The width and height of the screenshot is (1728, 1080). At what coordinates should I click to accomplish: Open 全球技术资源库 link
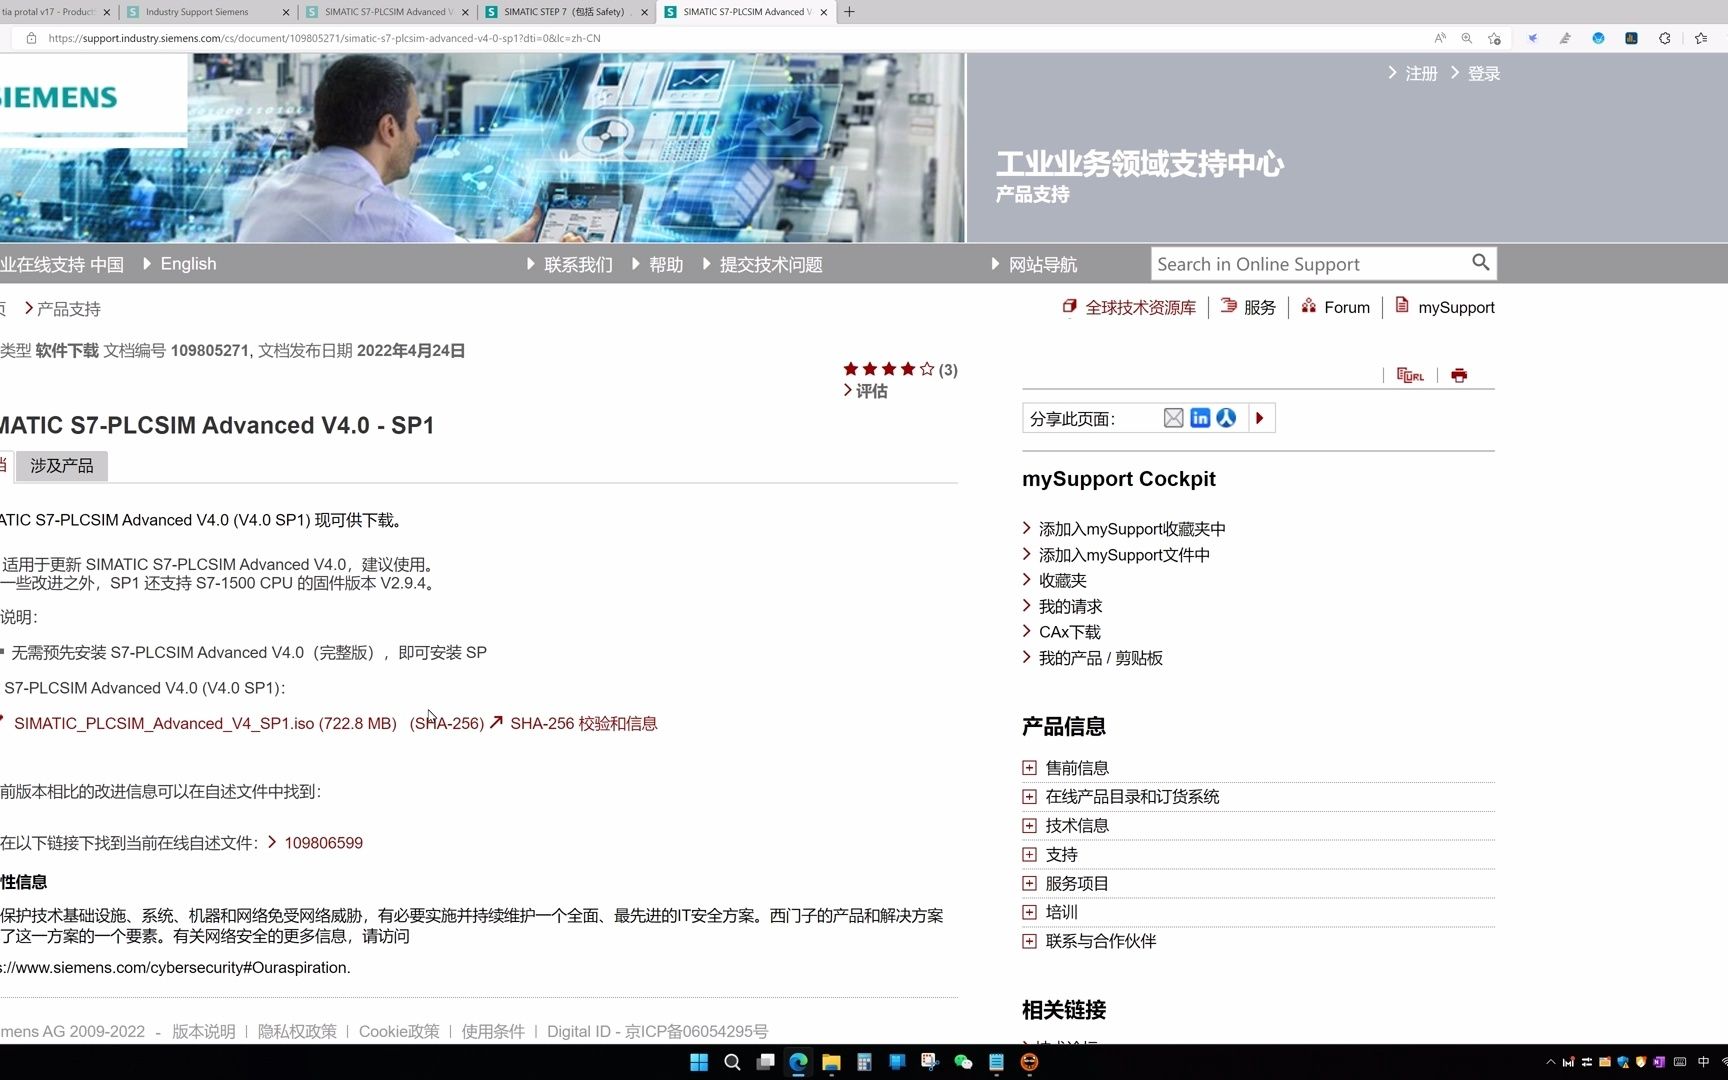pyautogui.click(x=1140, y=308)
